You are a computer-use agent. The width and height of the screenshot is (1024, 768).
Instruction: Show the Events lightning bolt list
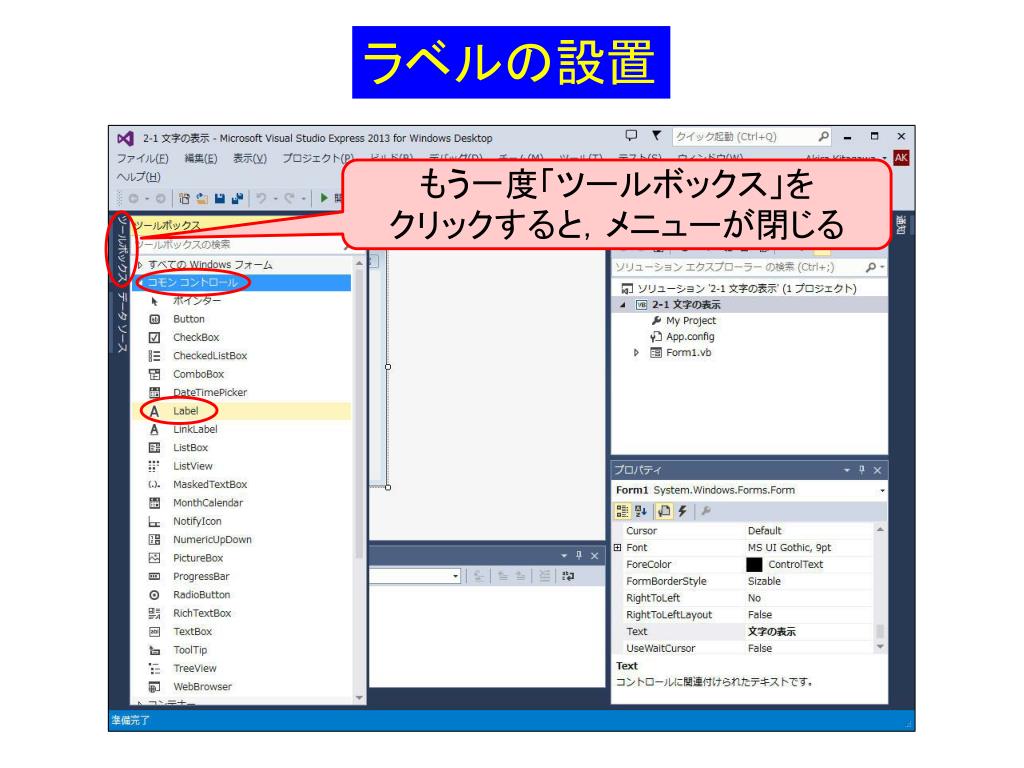682,511
